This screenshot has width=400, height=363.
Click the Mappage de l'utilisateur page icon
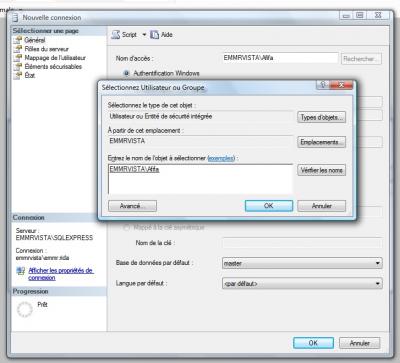pyautogui.click(x=18, y=58)
